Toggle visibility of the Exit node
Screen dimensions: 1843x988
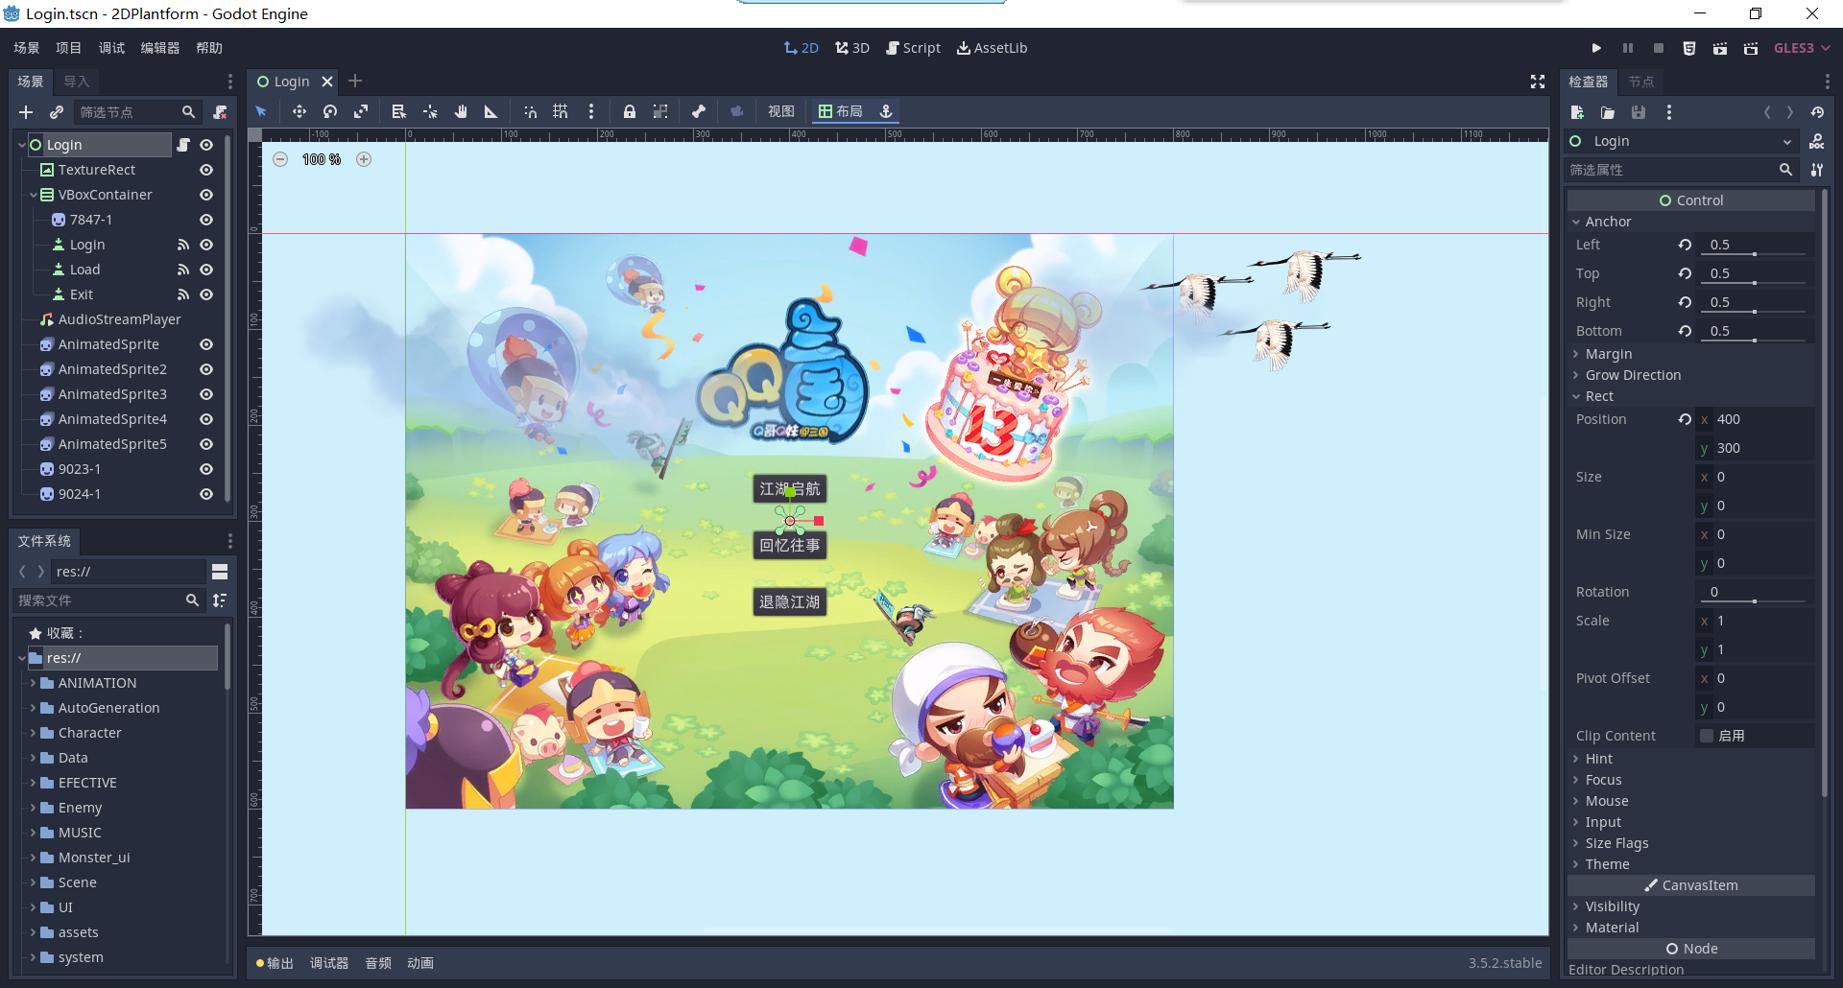(206, 295)
